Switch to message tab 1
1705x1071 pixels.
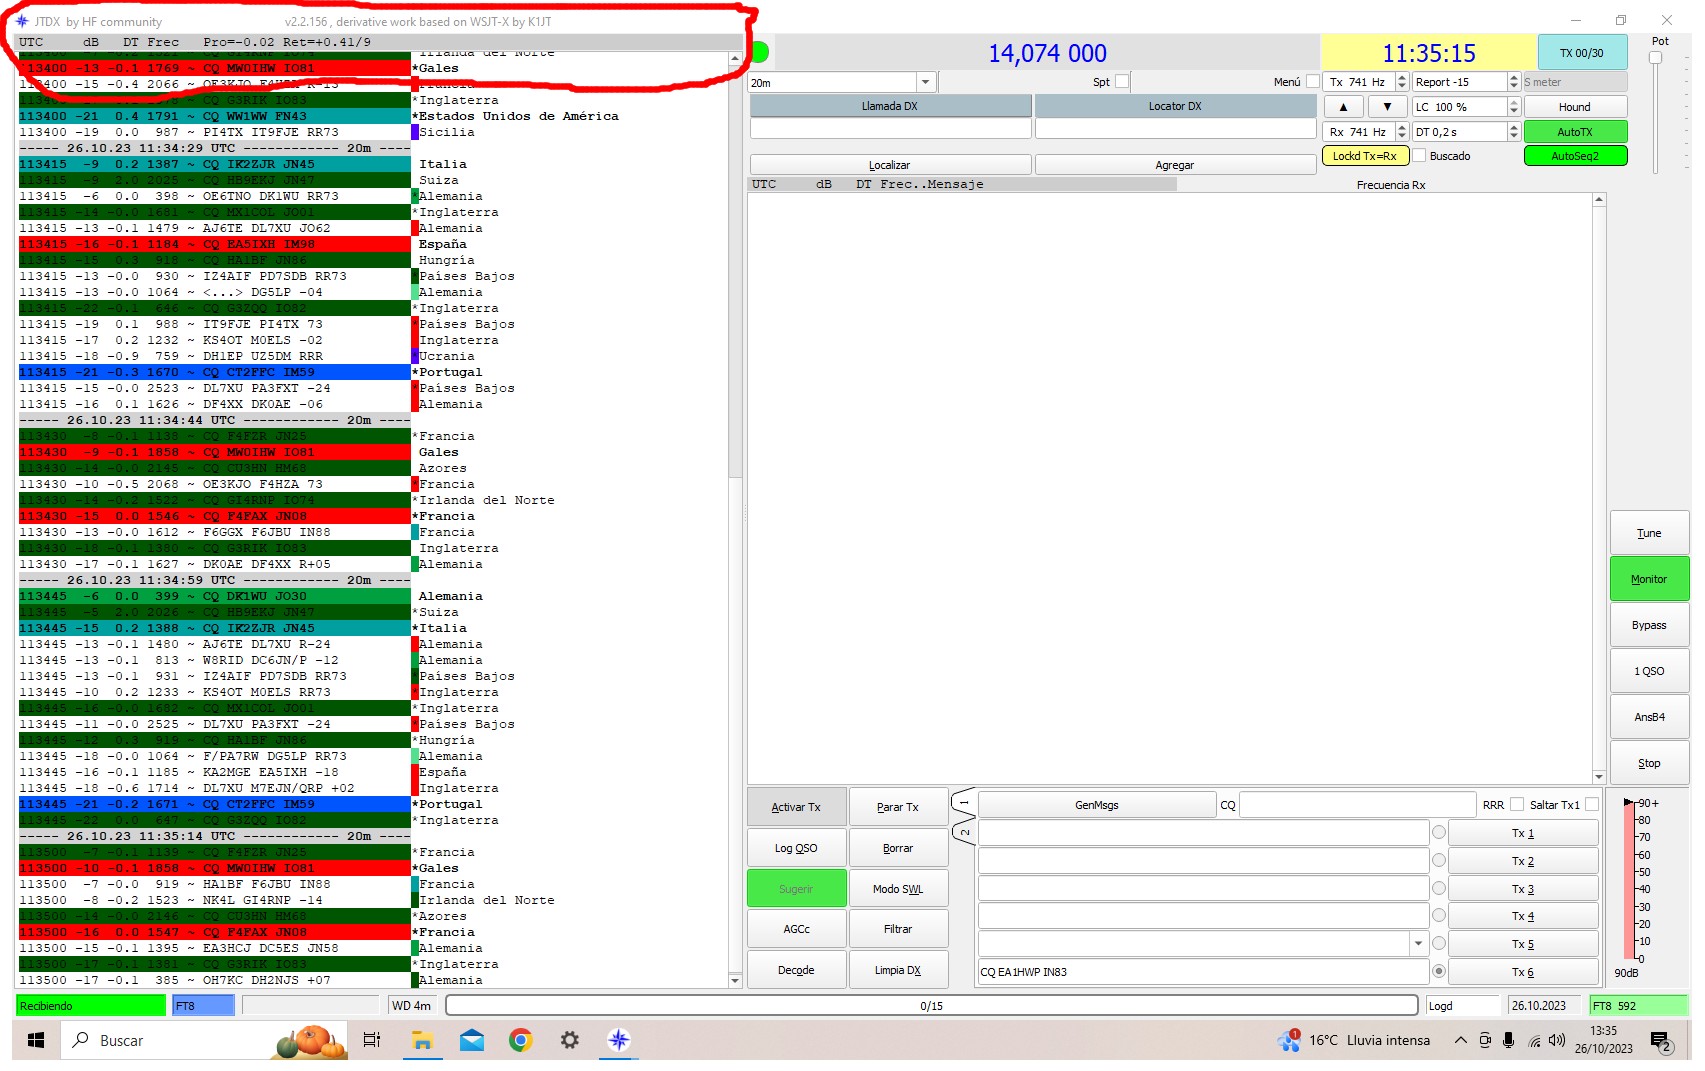(964, 802)
